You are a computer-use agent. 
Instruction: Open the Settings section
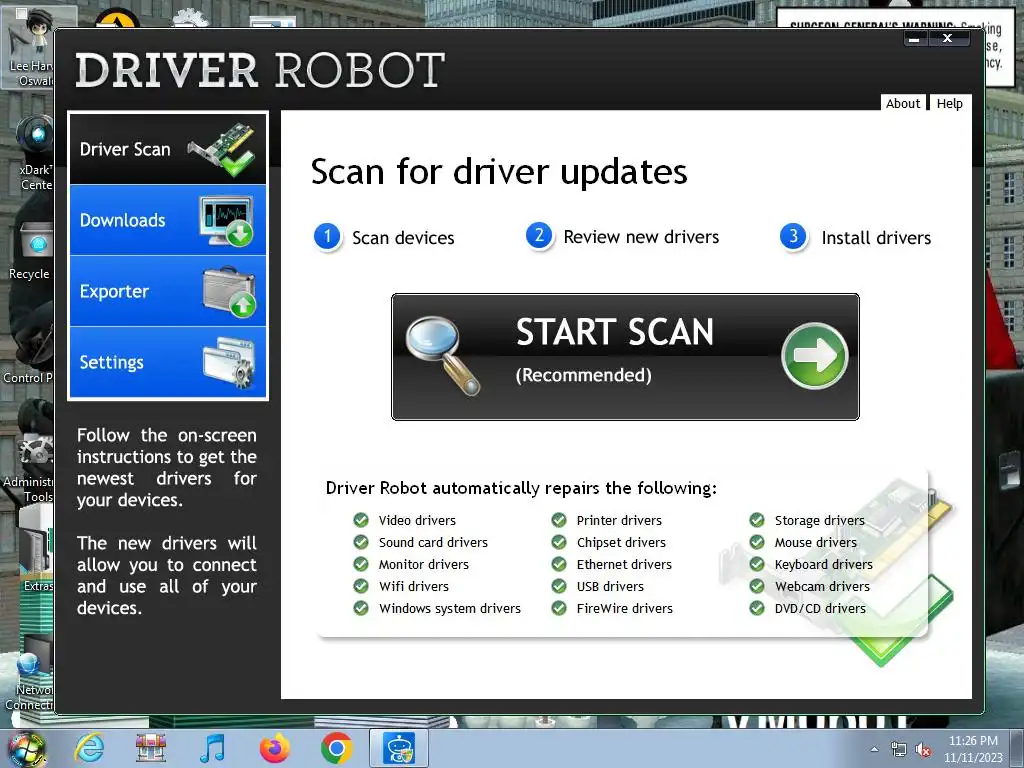pos(168,362)
